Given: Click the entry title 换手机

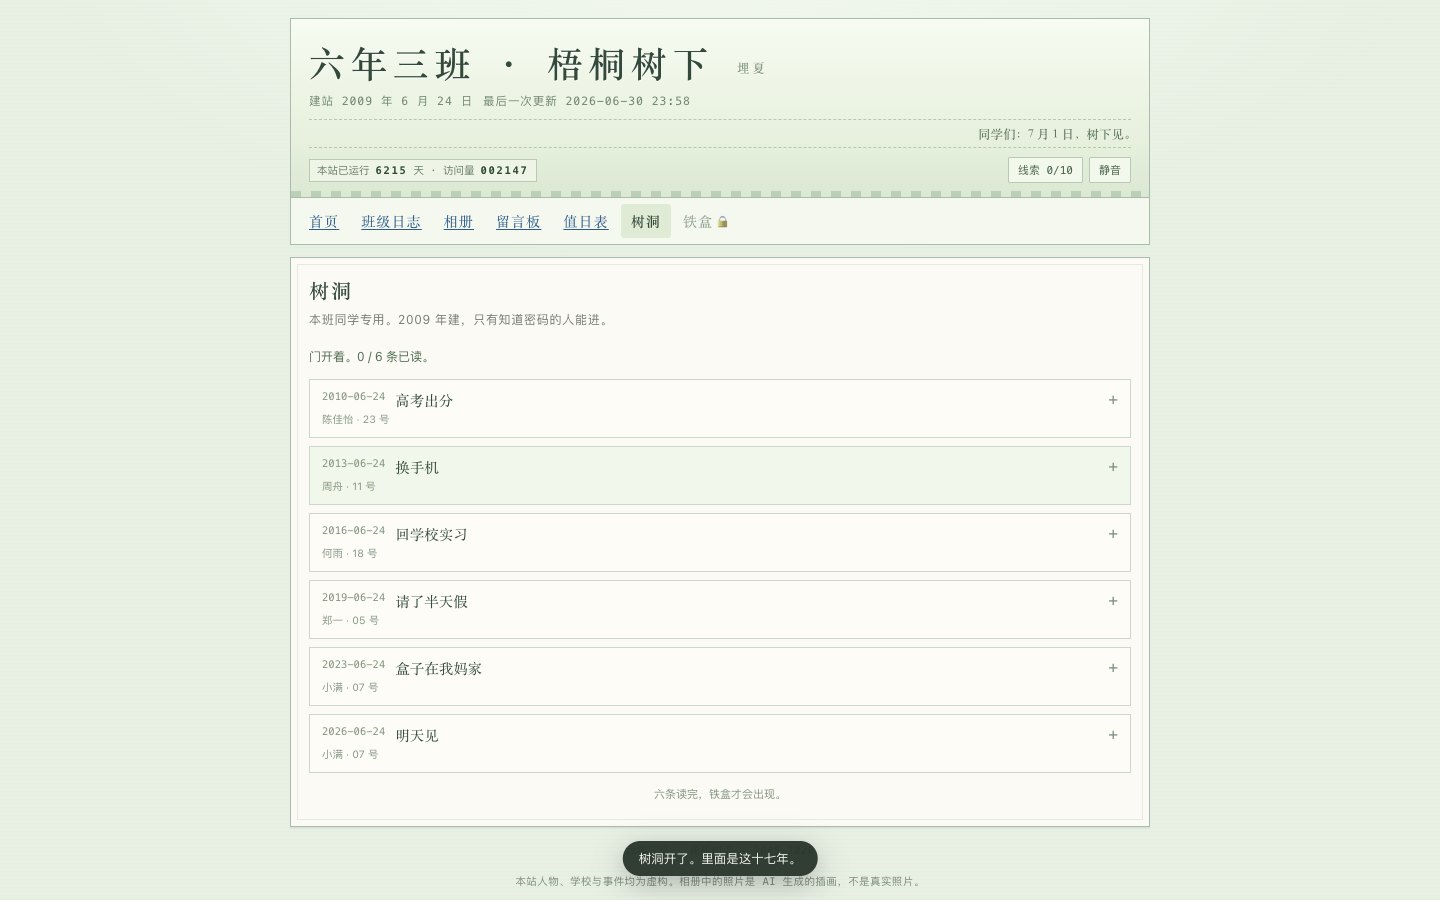Looking at the screenshot, I should pos(417,468).
